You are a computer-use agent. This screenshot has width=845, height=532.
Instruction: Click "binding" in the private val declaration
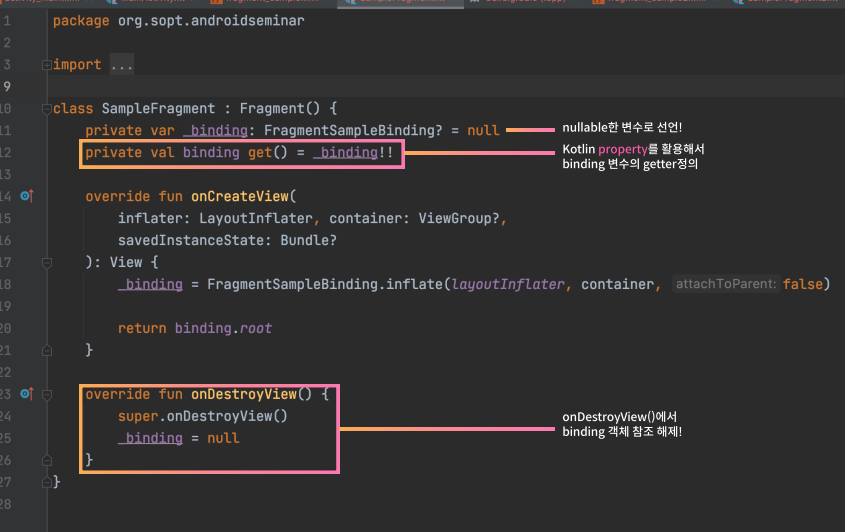coord(211,153)
